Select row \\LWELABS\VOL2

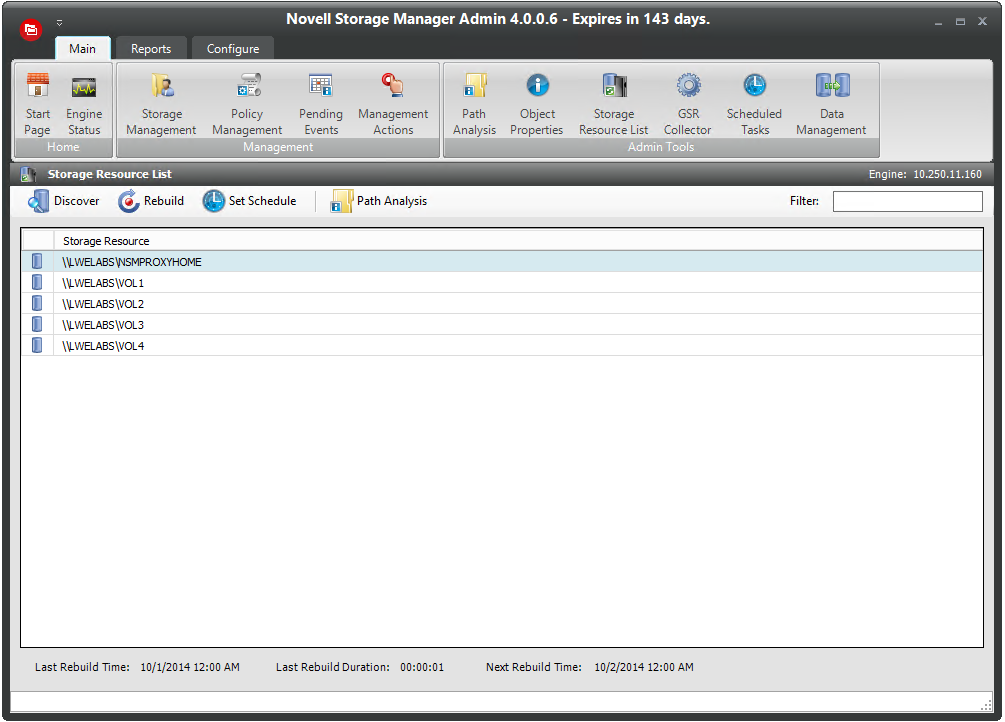coord(502,304)
